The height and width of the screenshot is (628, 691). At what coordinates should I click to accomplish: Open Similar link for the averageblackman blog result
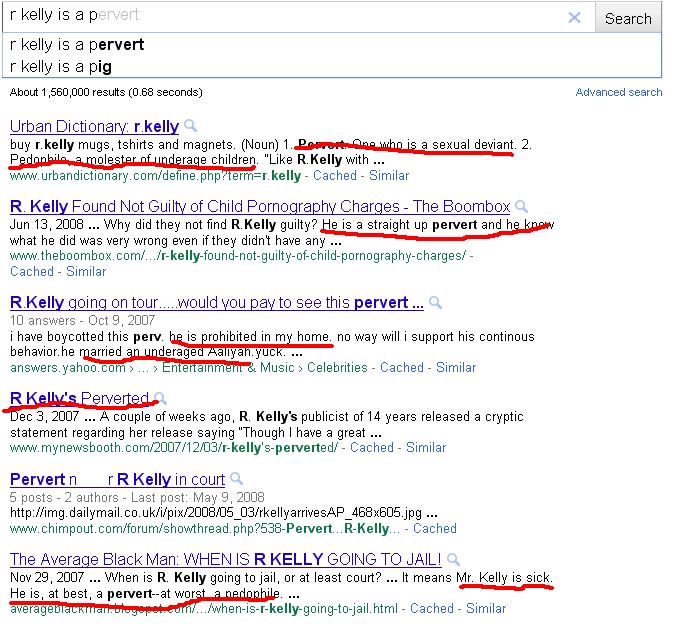click(486, 608)
